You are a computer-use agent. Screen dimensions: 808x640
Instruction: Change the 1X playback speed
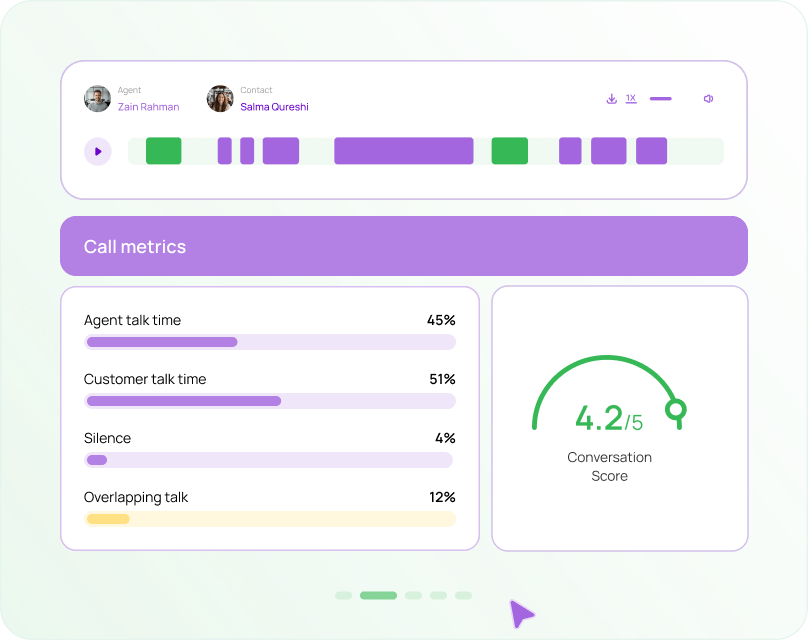[631, 98]
